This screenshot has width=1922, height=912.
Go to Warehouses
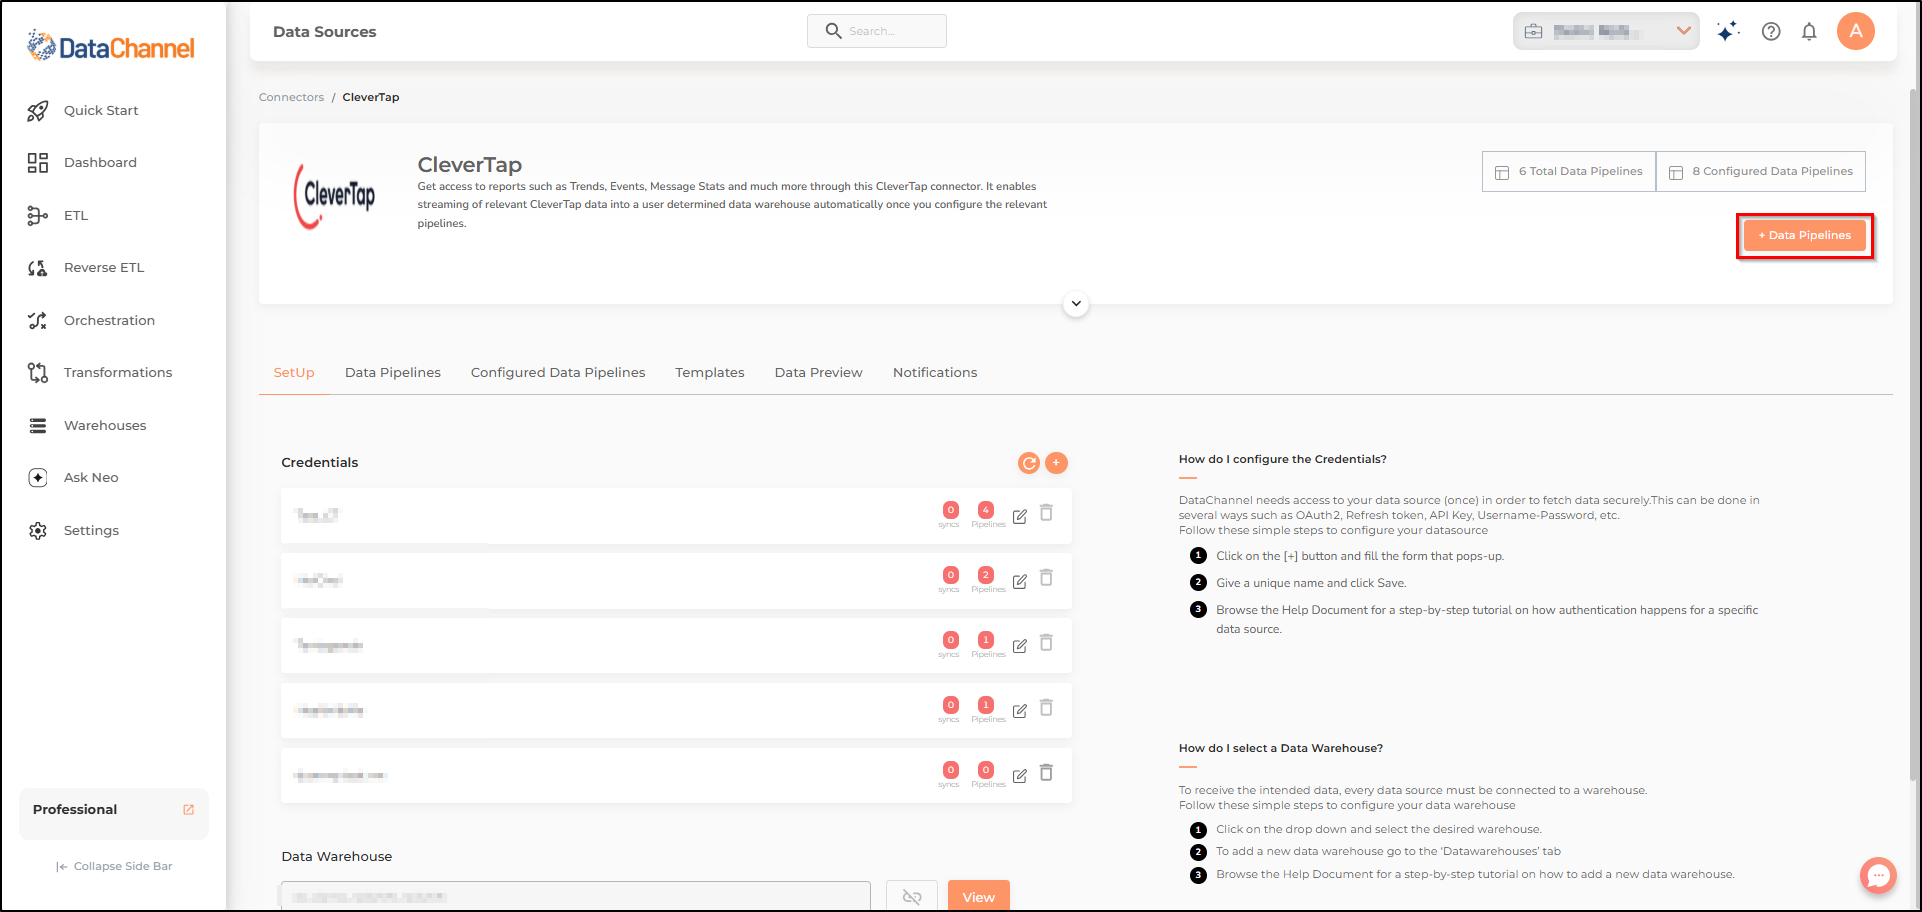[105, 426]
